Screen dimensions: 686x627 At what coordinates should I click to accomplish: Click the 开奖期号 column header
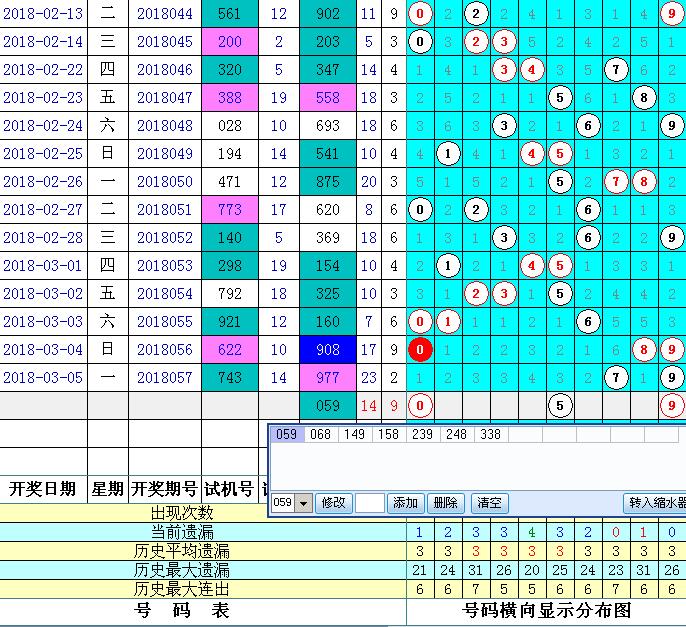click(x=164, y=489)
